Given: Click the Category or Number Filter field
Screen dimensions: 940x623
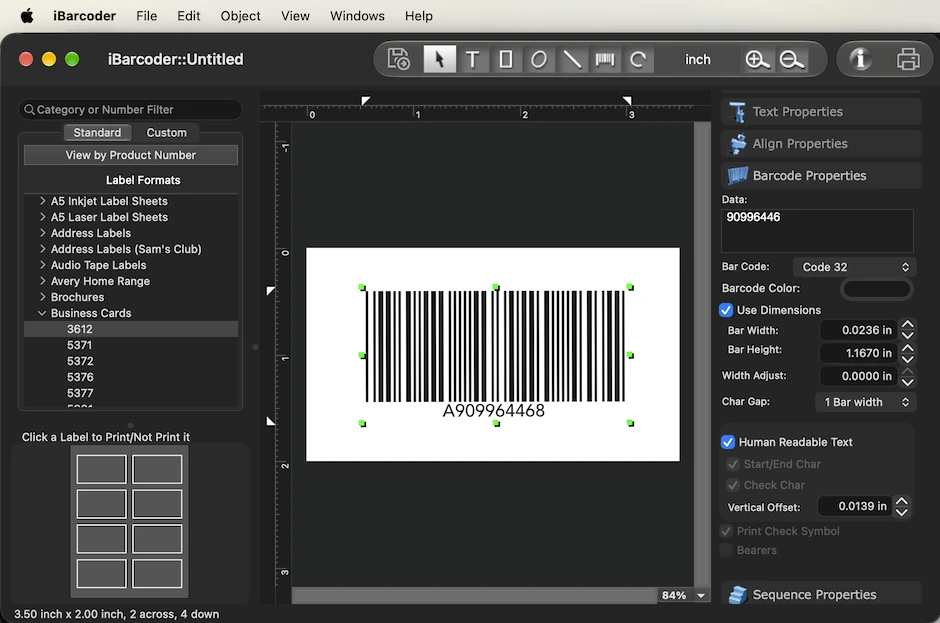Looking at the screenshot, I should tap(131, 110).
